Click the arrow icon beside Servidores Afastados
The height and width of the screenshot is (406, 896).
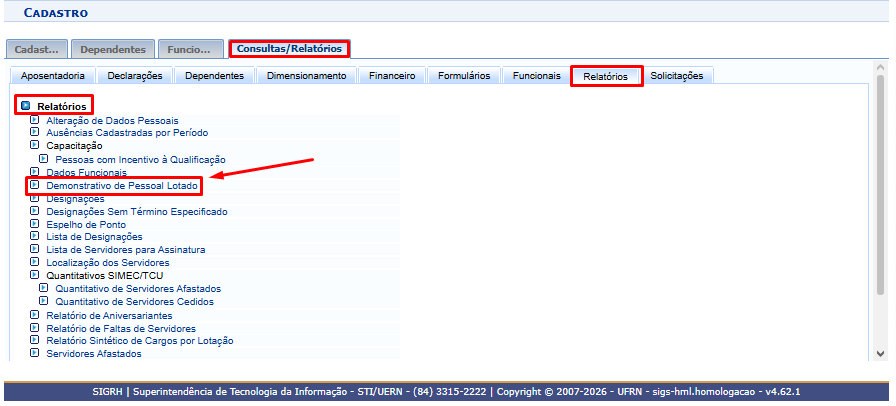click(34, 353)
